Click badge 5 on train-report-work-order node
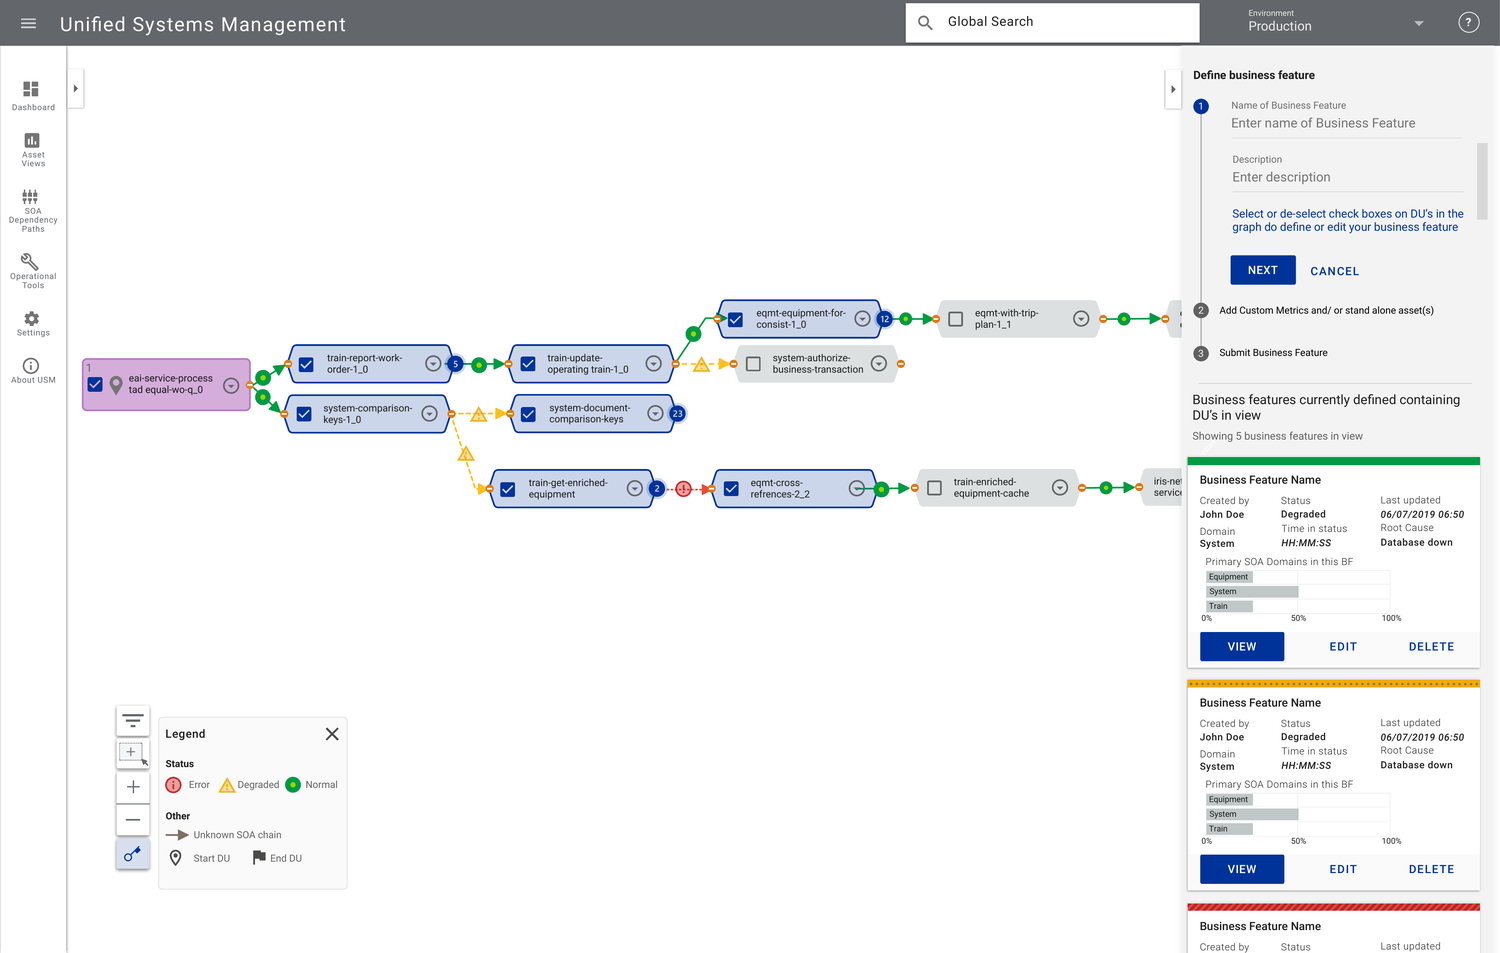 coord(455,364)
